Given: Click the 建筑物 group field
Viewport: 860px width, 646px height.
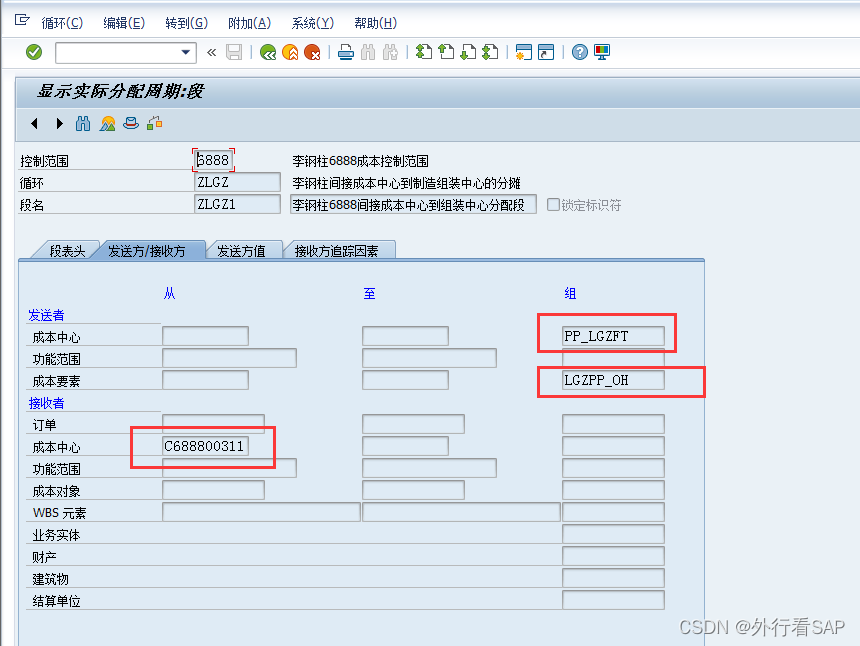Looking at the screenshot, I should click(613, 577).
